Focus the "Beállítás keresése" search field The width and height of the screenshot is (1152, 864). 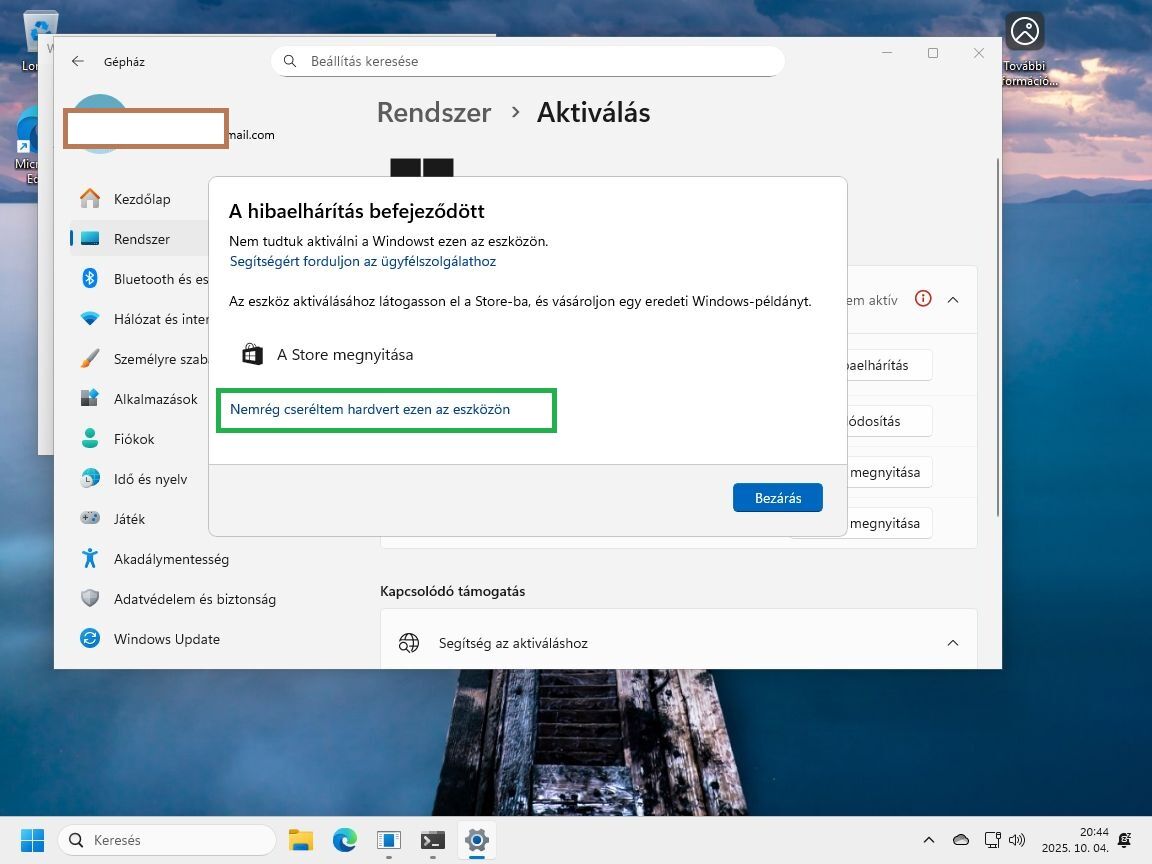point(528,61)
